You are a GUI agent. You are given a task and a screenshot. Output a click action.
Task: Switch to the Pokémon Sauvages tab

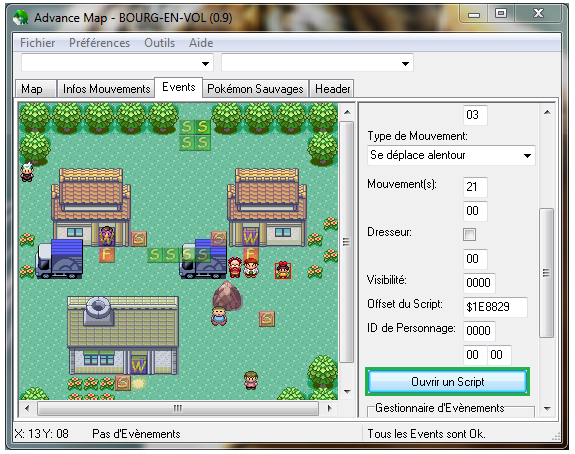click(255, 89)
